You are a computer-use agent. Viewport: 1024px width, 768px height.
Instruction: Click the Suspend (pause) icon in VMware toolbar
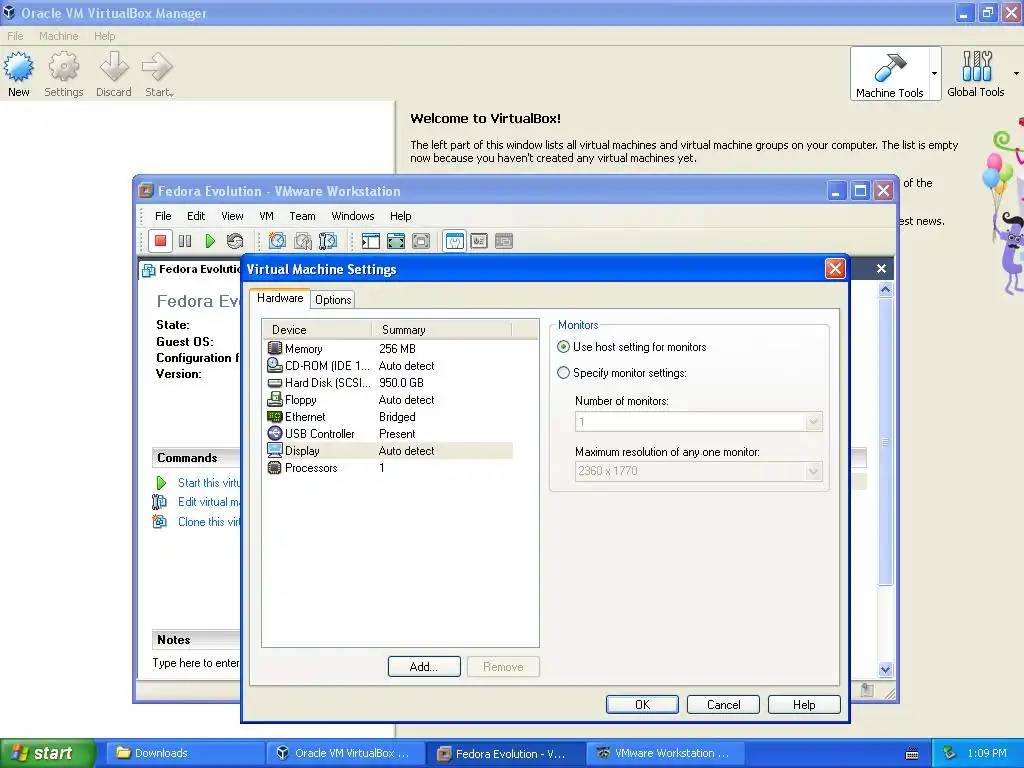[185, 241]
